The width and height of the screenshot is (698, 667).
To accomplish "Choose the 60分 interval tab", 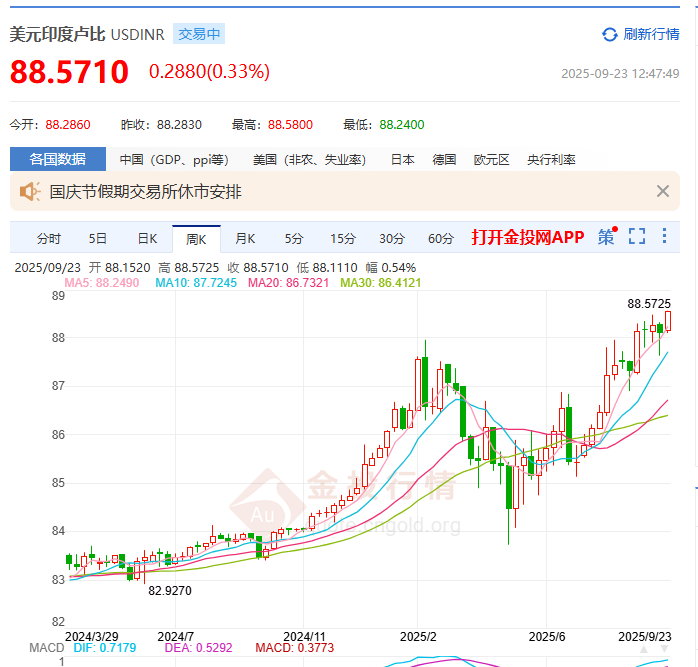I will coord(441,238).
